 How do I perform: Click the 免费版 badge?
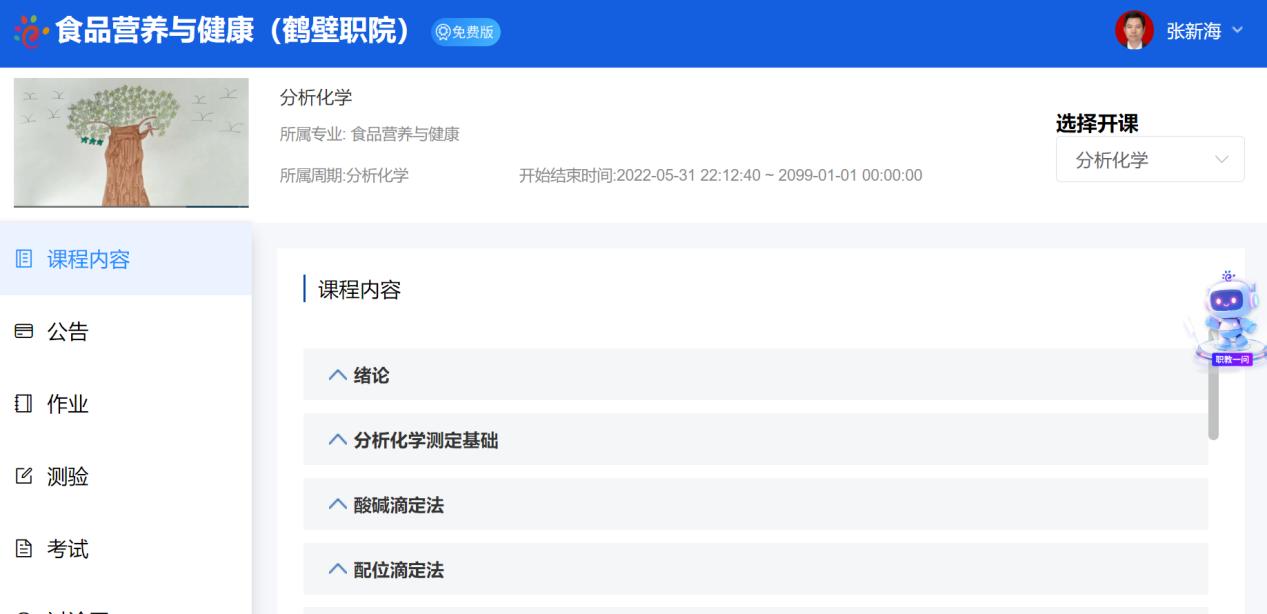(465, 32)
